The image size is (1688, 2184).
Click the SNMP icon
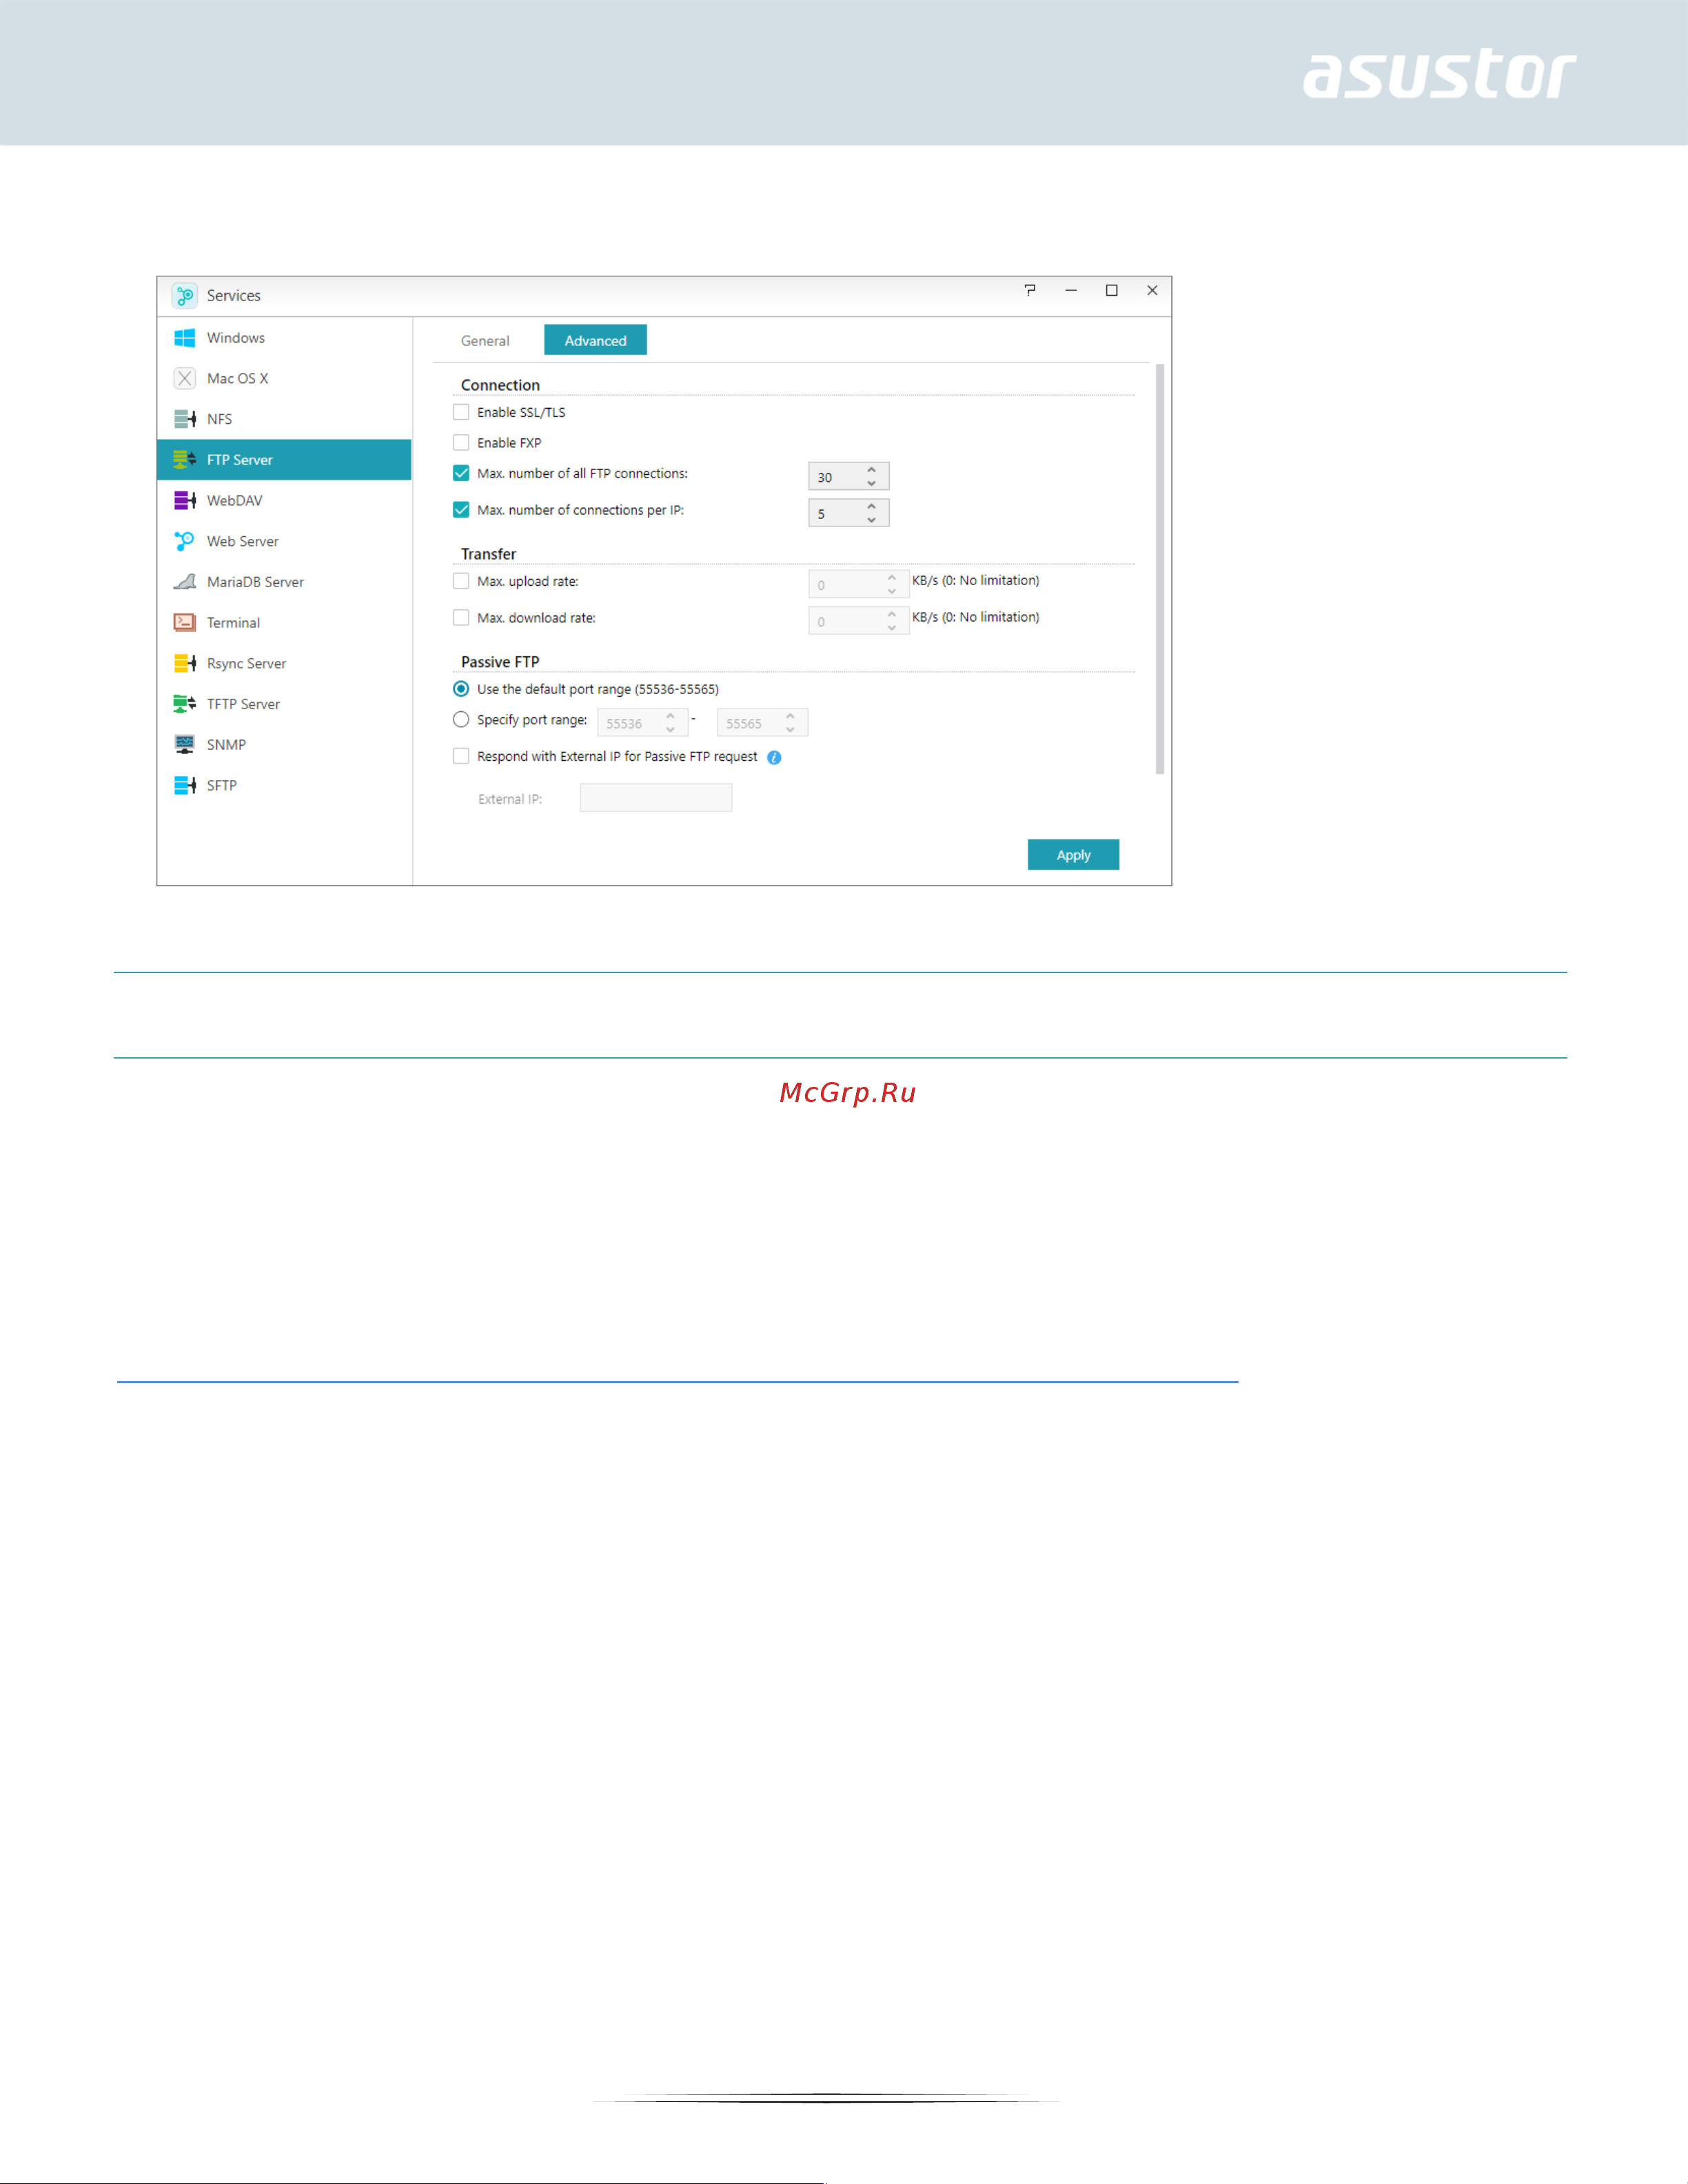[x=184, y=744]
